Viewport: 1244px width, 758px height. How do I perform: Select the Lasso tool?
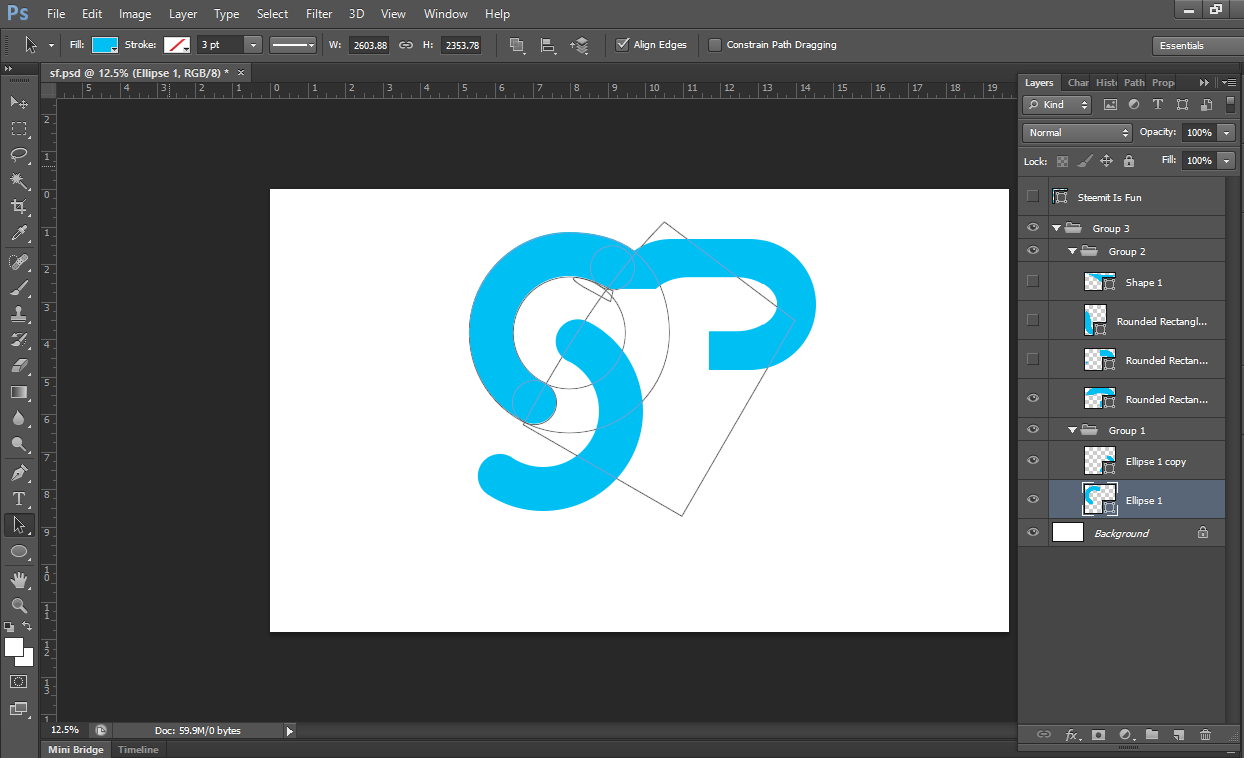[19, 154]
